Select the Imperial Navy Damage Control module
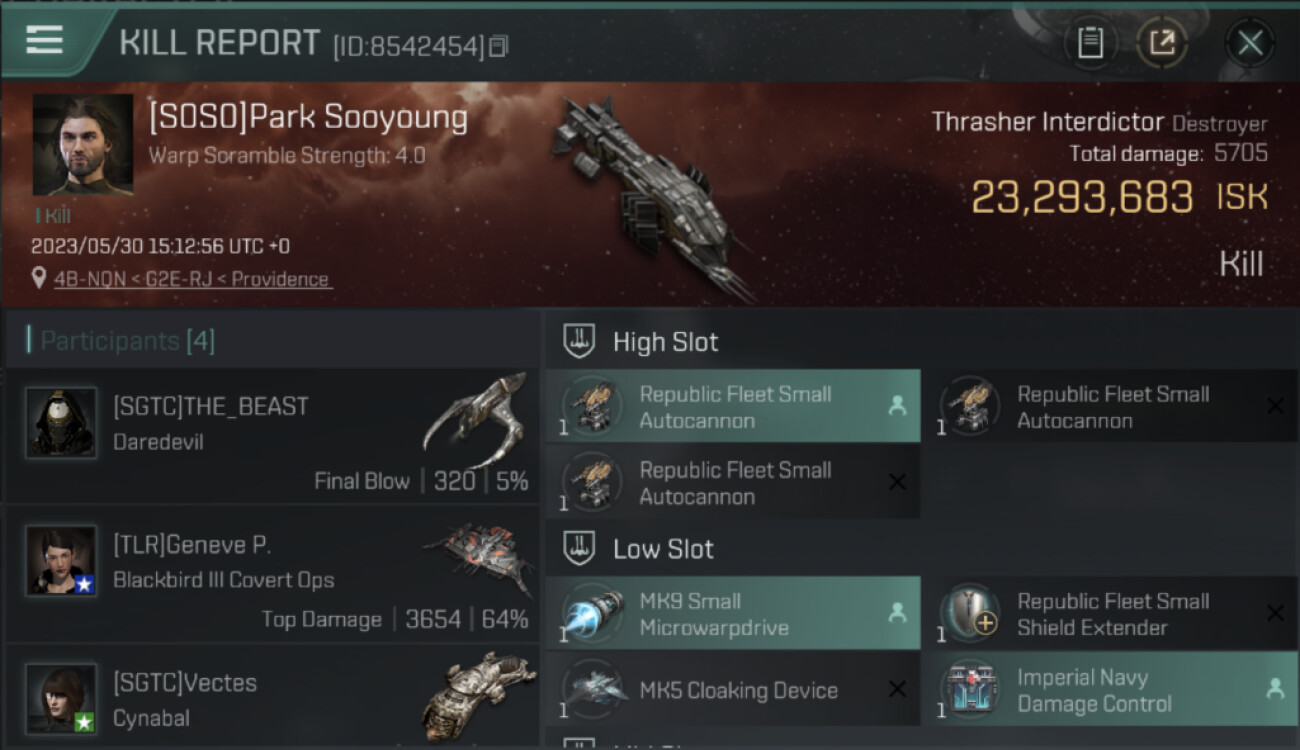Screen dimensions: 1300x750 pyautogui.click(x=1111, y=688)
